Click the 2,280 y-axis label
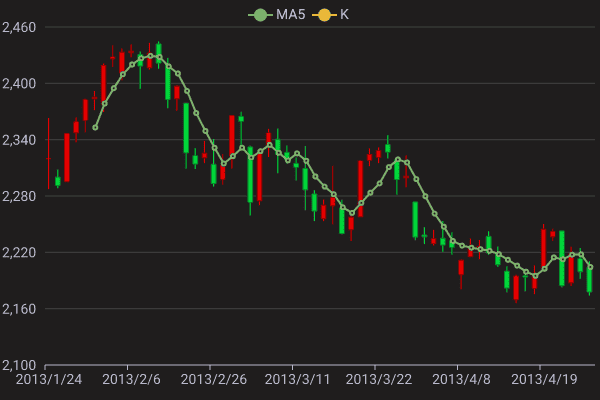This screenshot has height=400, width=600. [19, 196]
